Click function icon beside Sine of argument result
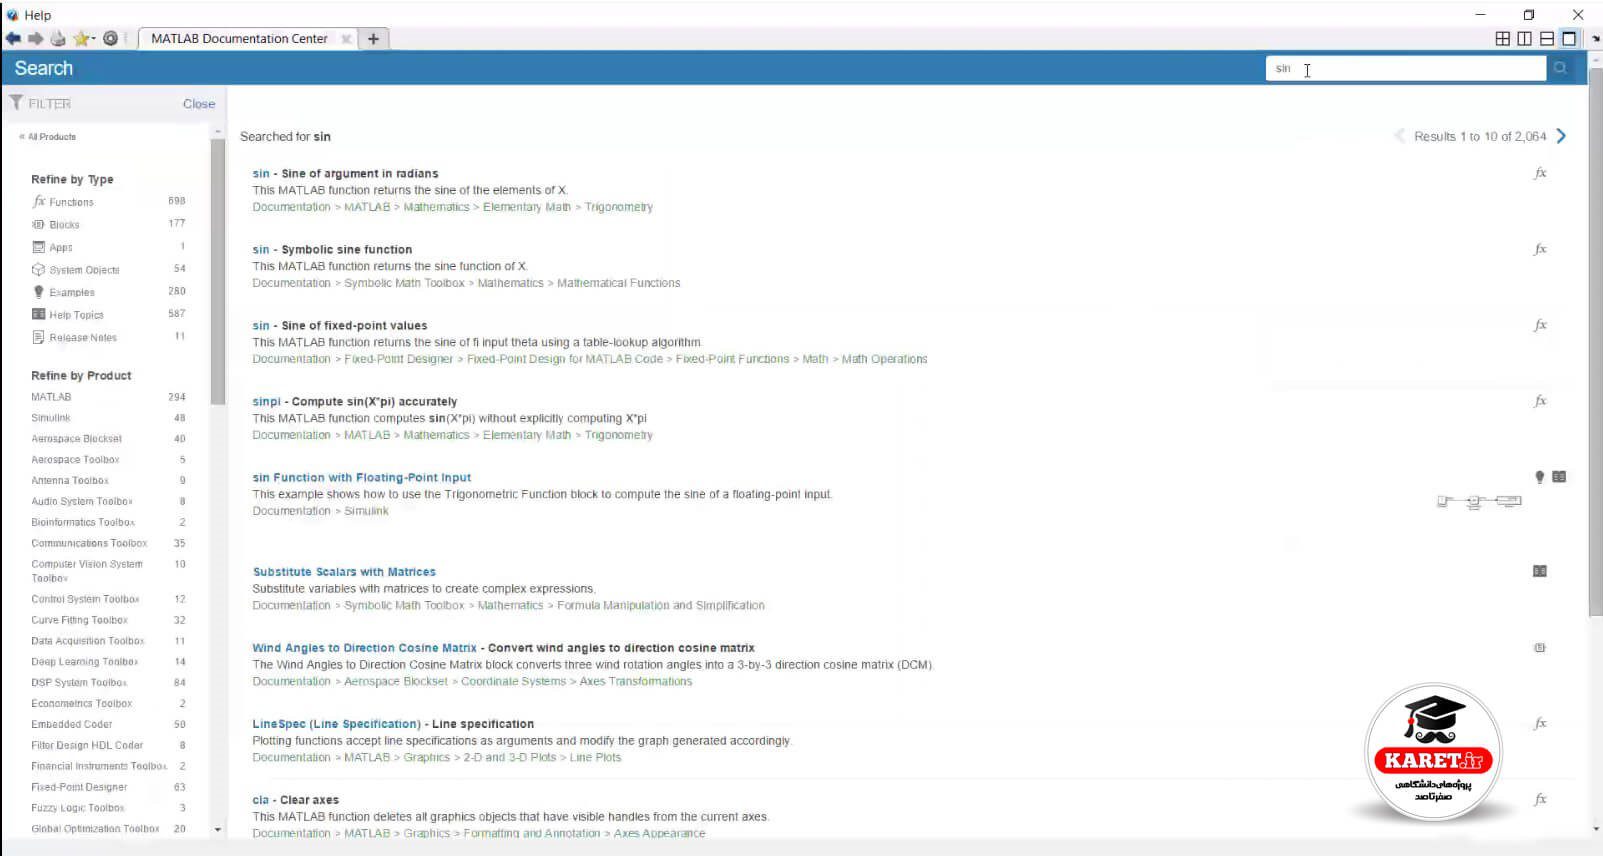 [x=1540, y=173]
